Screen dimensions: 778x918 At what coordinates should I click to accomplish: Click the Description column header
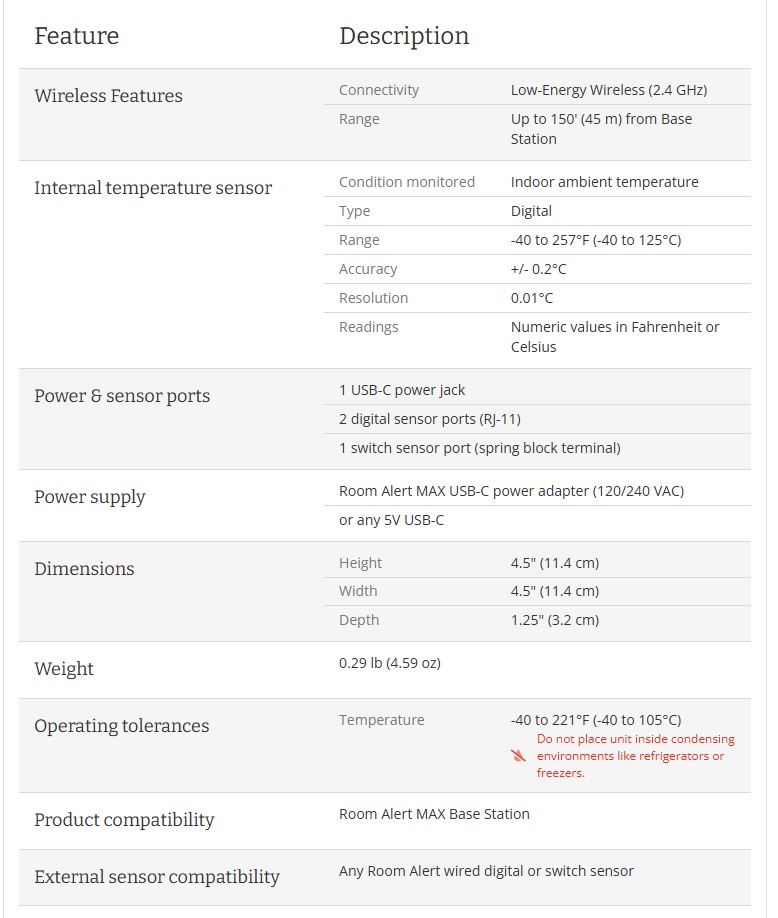click(x=404, y=36)
